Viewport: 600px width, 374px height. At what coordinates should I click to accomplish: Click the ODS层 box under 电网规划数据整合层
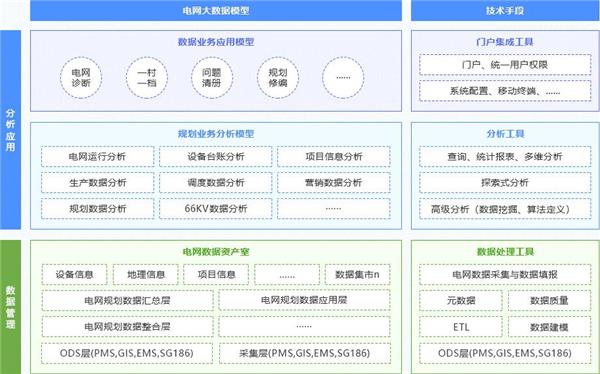click(127, 353)
